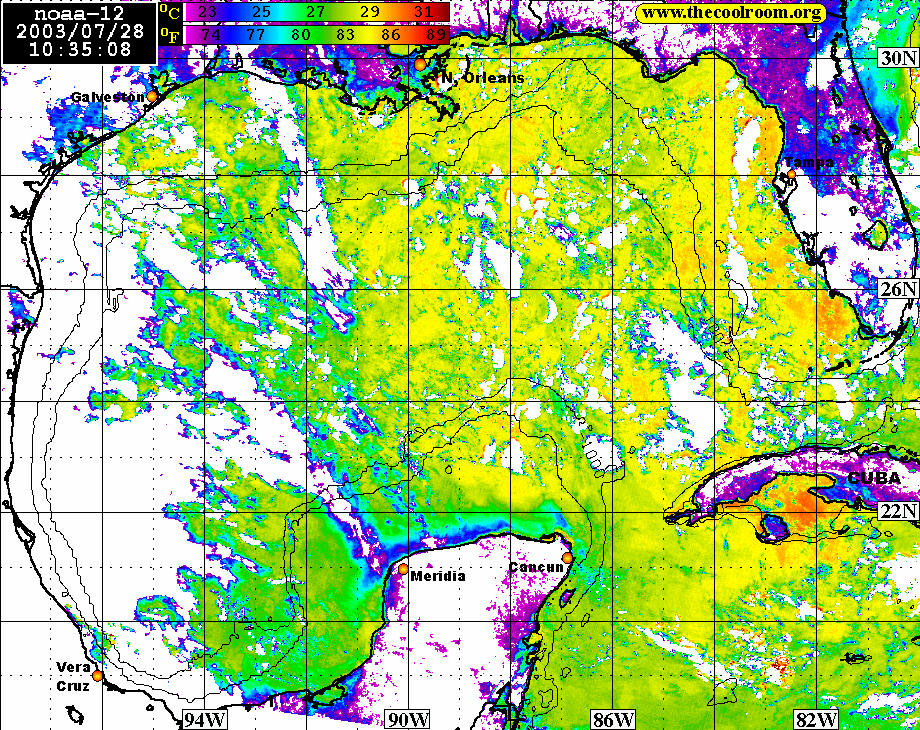This screenshot has width=920, height=730.
Task: Click the 22N latitude label
Action: click(x=898, y=511)
